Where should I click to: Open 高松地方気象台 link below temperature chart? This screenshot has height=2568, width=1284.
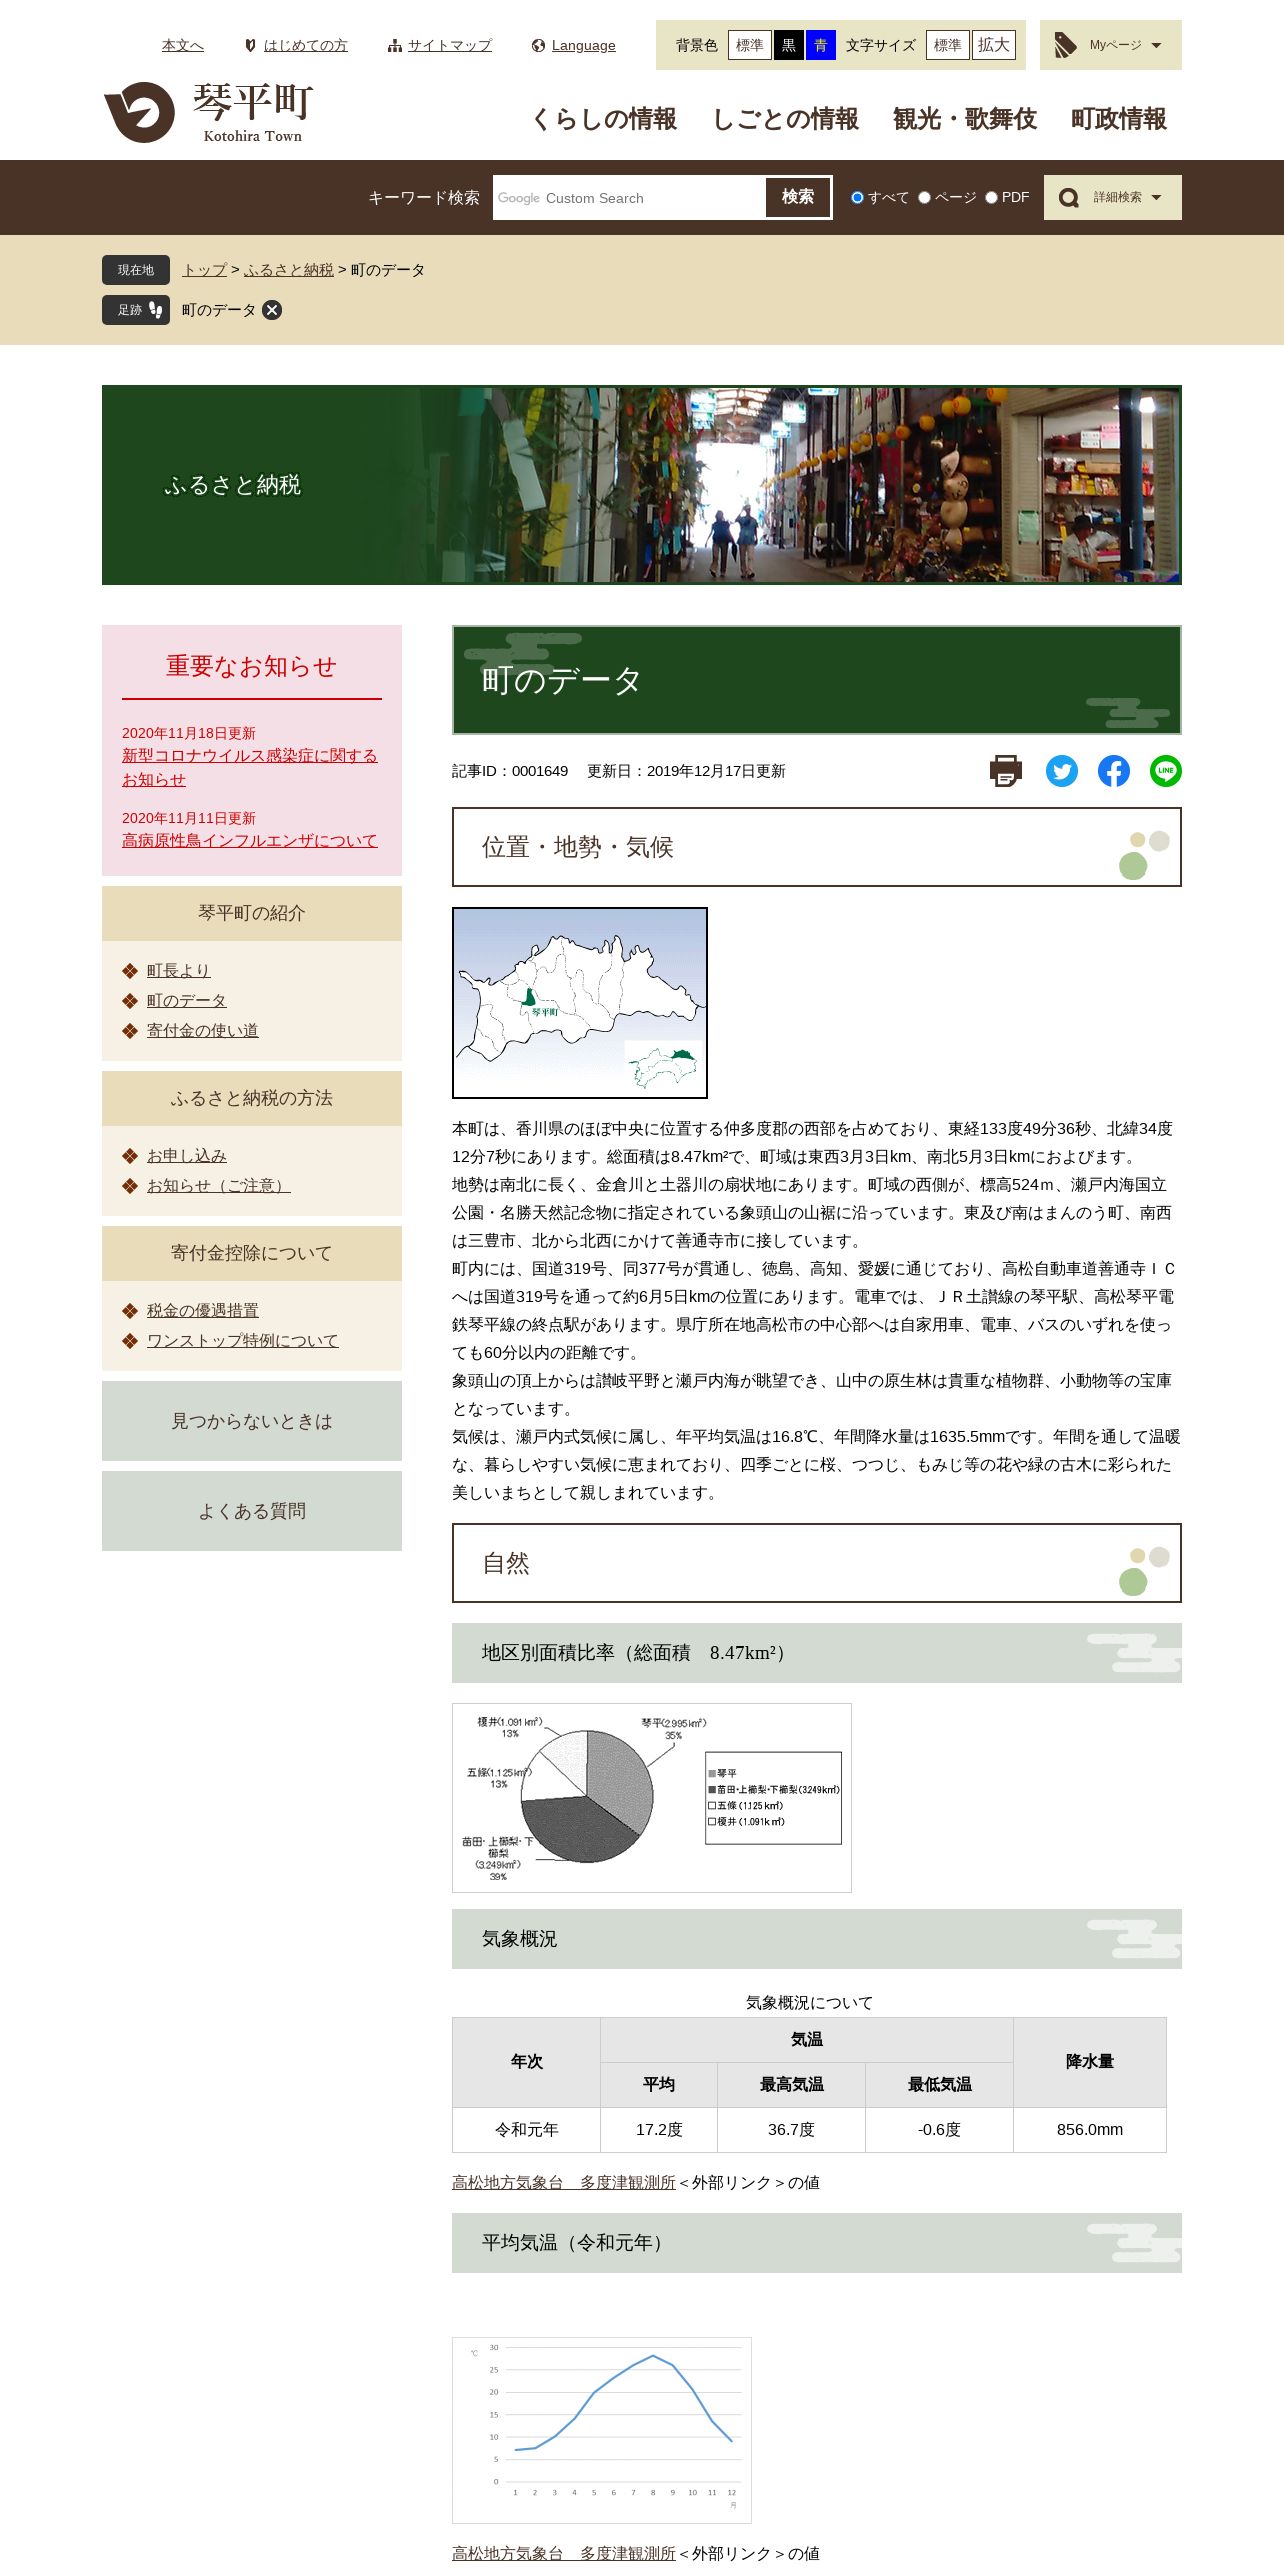[x=564, y=2554]
